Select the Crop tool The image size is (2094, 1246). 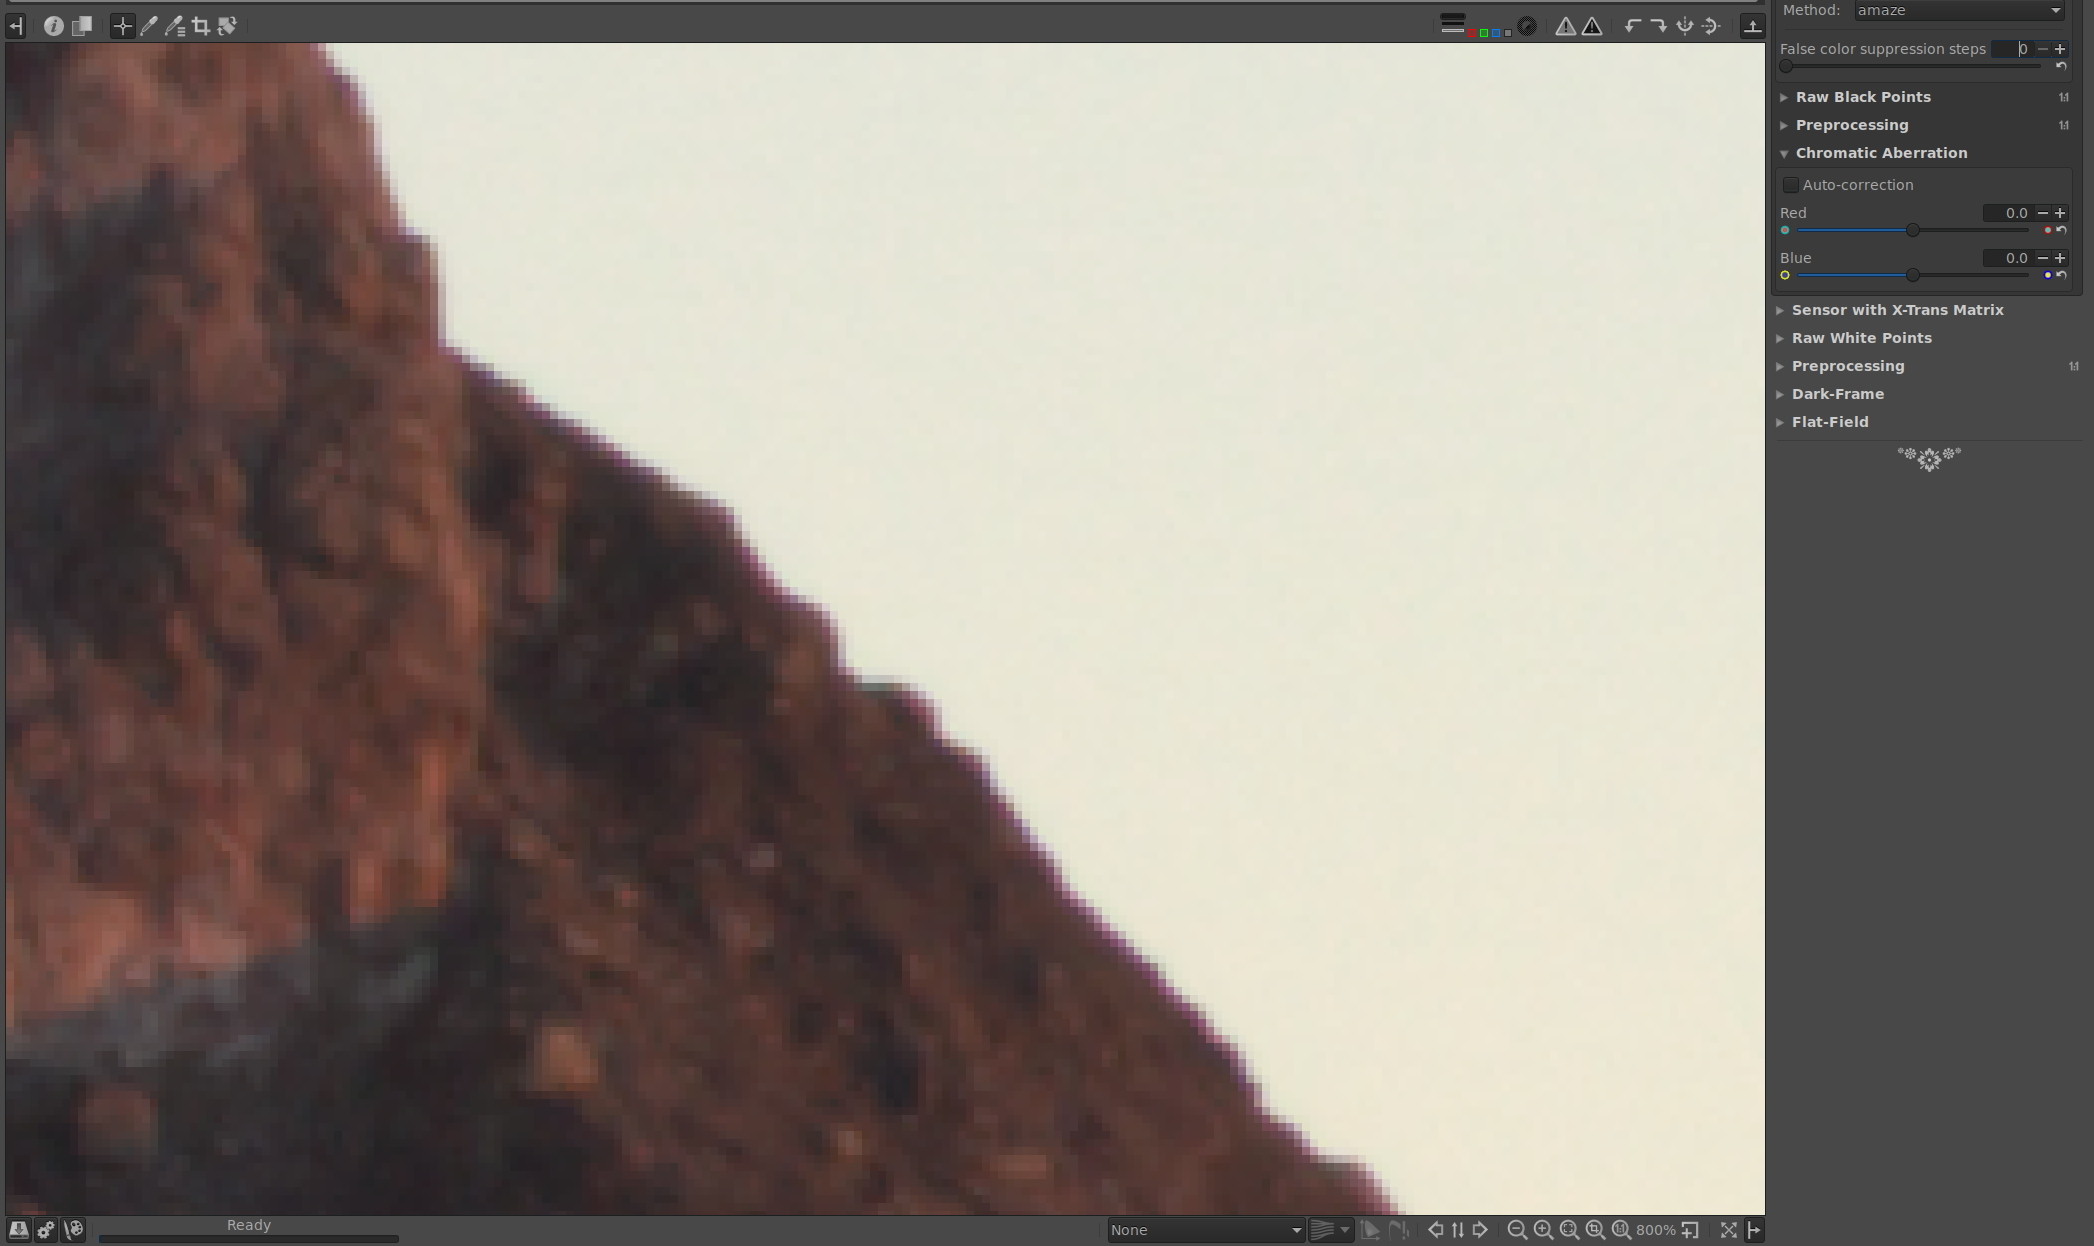201,27
